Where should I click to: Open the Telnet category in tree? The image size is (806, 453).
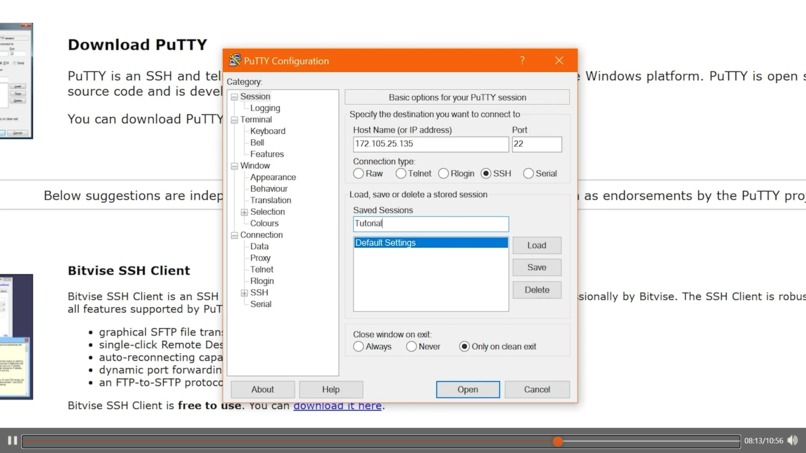262,269
